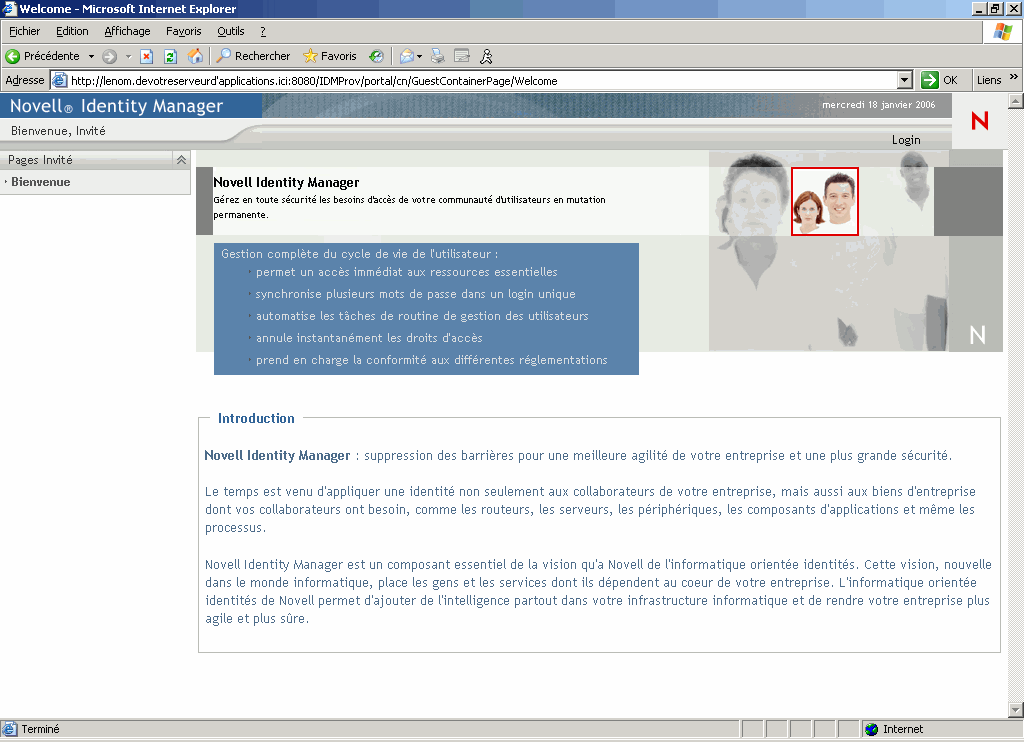Click the Edit page toolbar icon
This screenshot has height=742, width=1024.
462,56
